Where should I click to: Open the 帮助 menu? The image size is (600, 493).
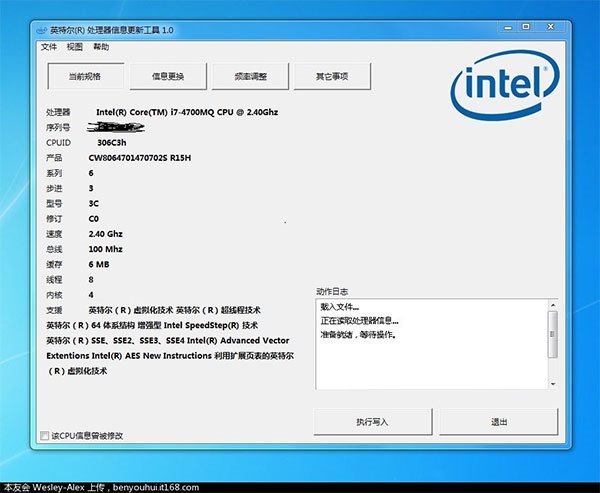tap(101, 47)
